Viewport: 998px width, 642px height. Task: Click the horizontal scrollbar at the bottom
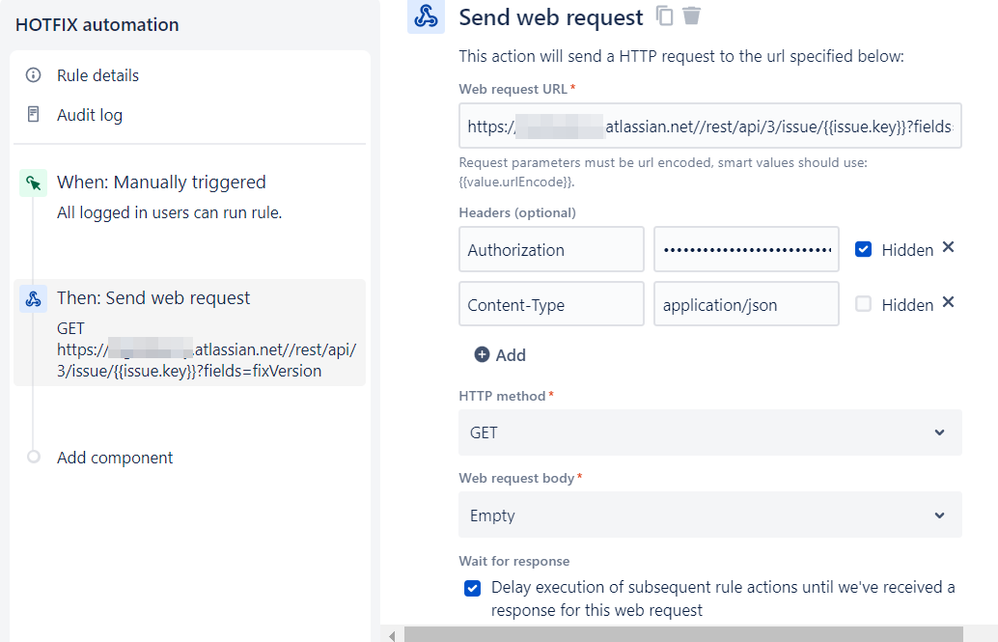point(683,635)
